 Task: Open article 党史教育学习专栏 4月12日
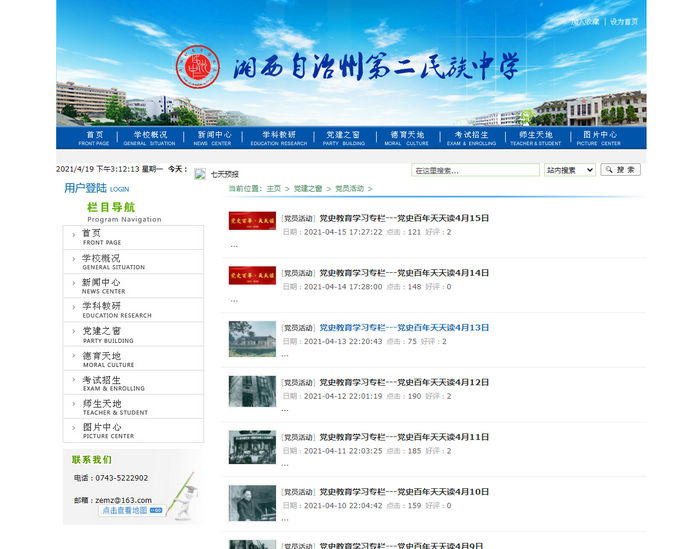coord(404,383)
